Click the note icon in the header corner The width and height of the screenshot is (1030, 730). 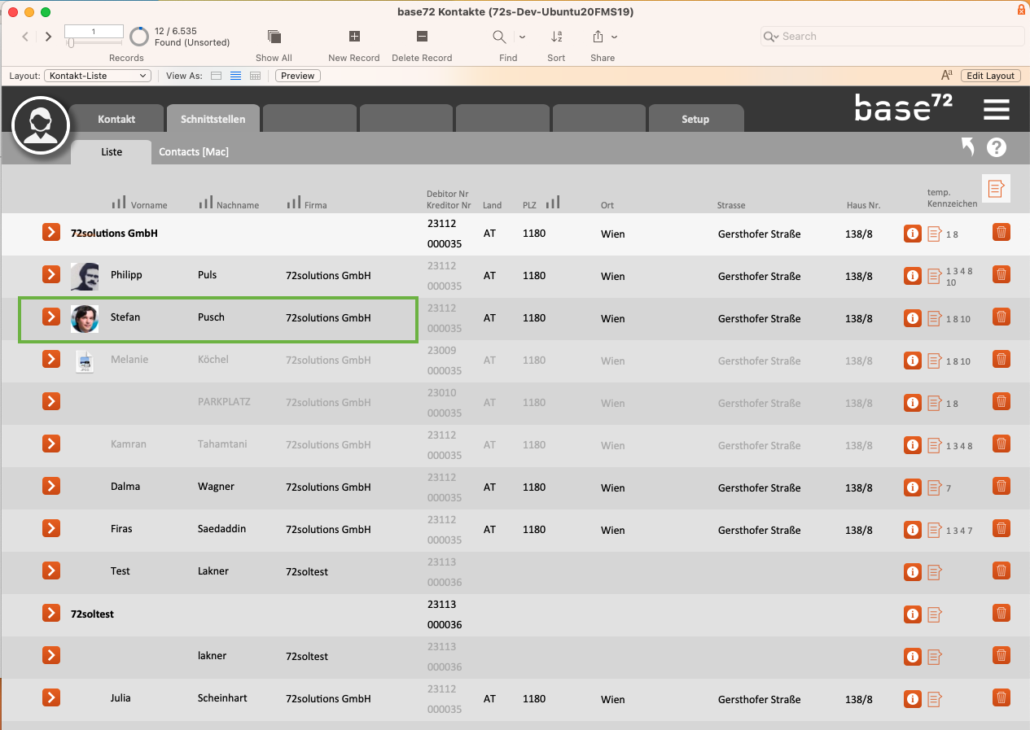tap(996, 189)
